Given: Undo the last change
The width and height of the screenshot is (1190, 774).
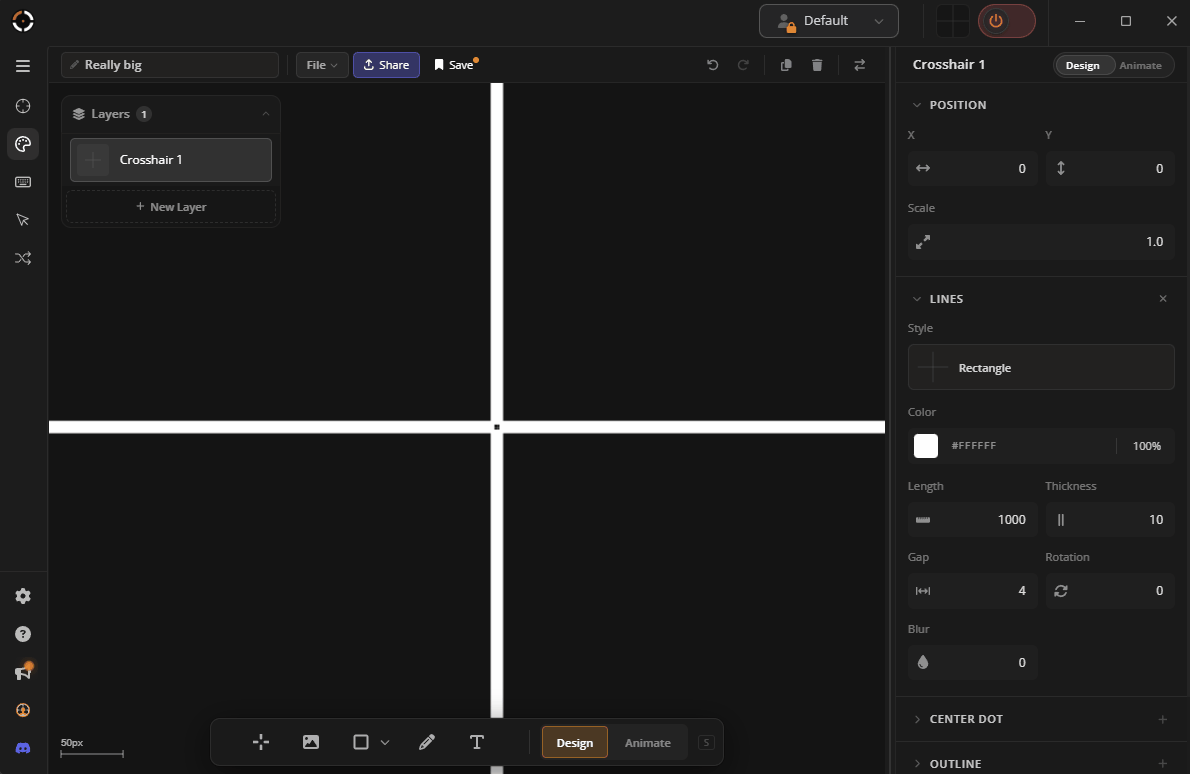Looking at the screenshot, I should click(712, 65).
